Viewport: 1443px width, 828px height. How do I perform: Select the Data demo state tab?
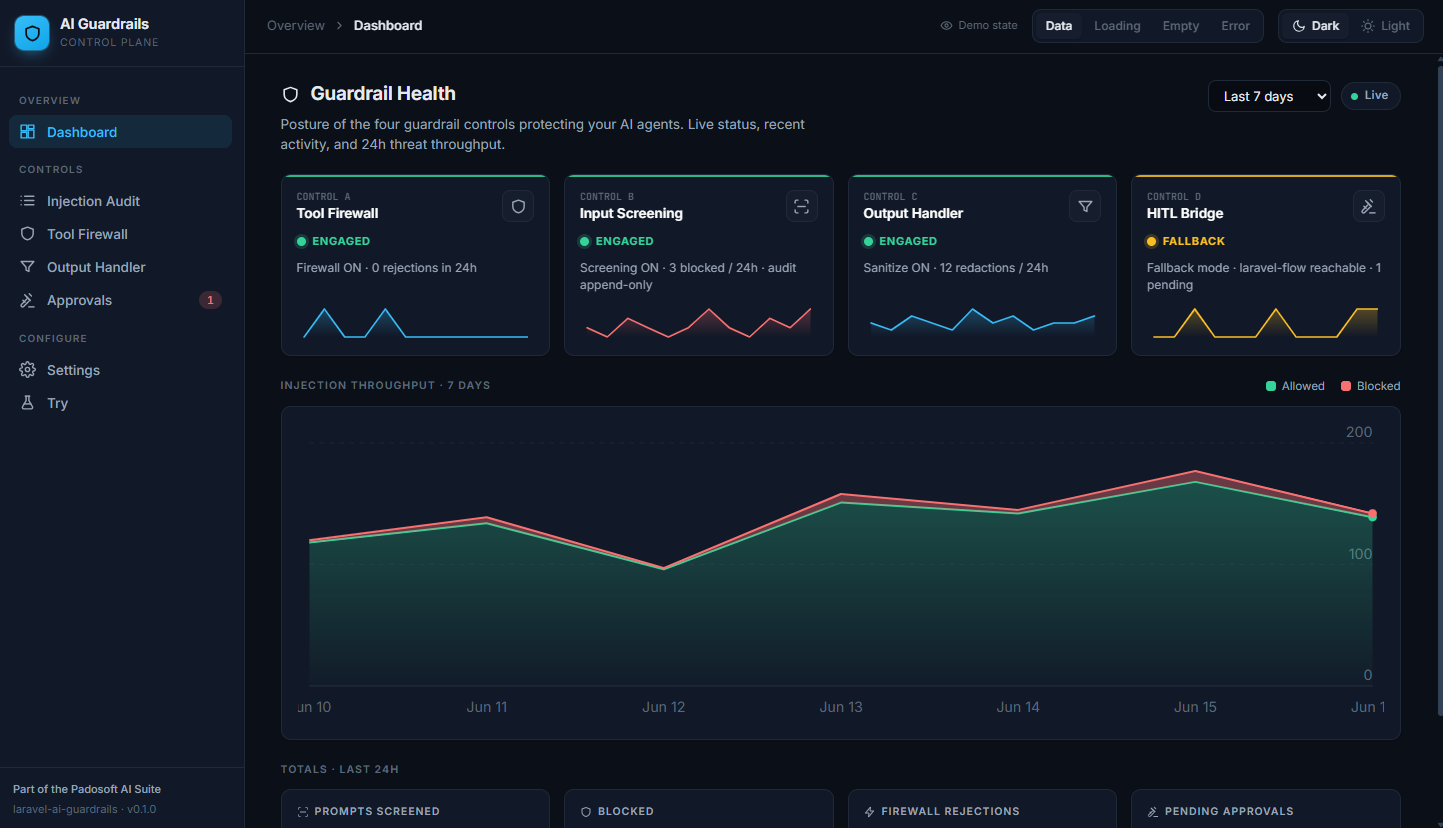pos(1059,26)
